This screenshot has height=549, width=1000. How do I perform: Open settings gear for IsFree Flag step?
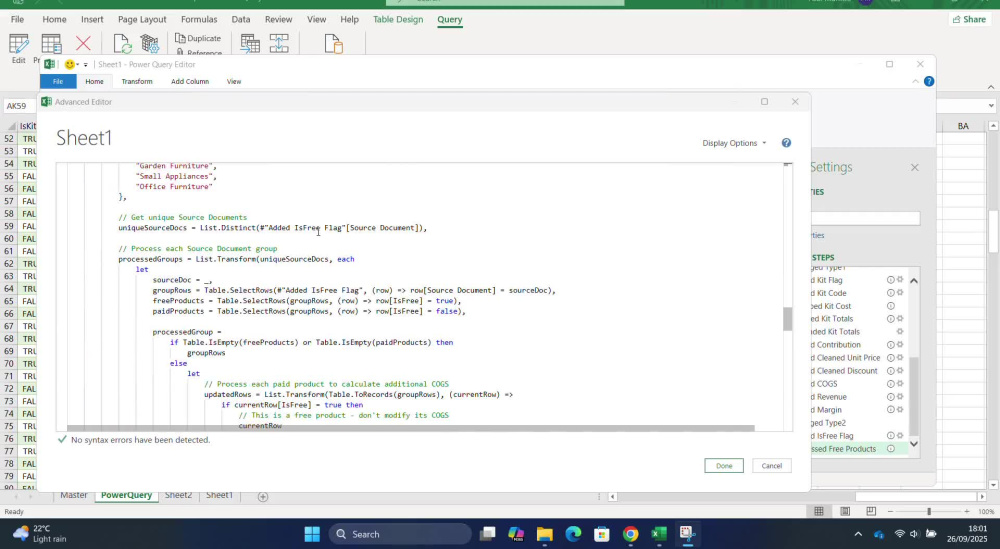pyautogui.click(x=900, y=436)
